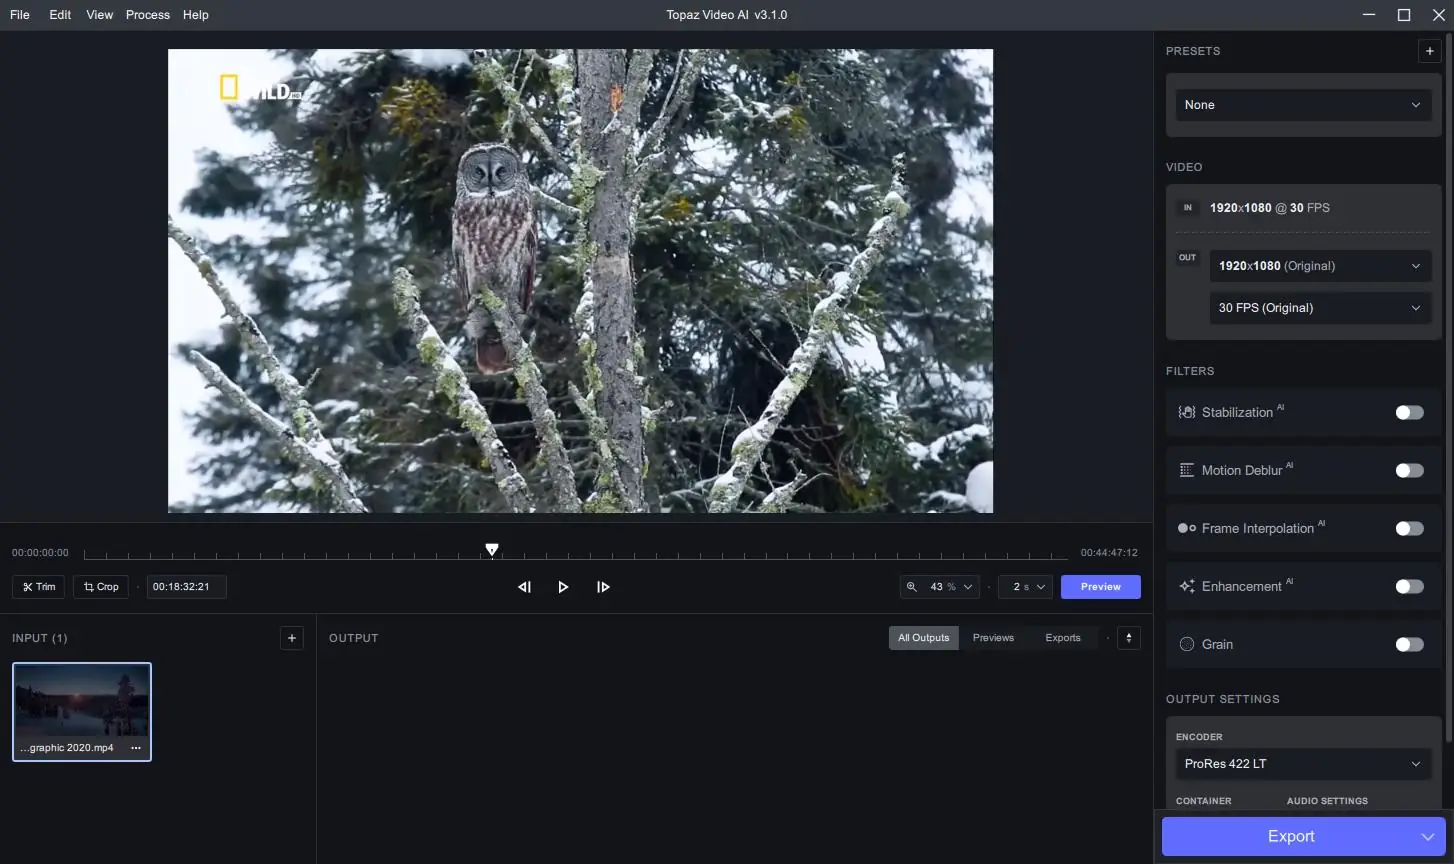Enable Motion Deblur
Viewport: 1454px width, 864px height.
click(x=1409, y=470)
